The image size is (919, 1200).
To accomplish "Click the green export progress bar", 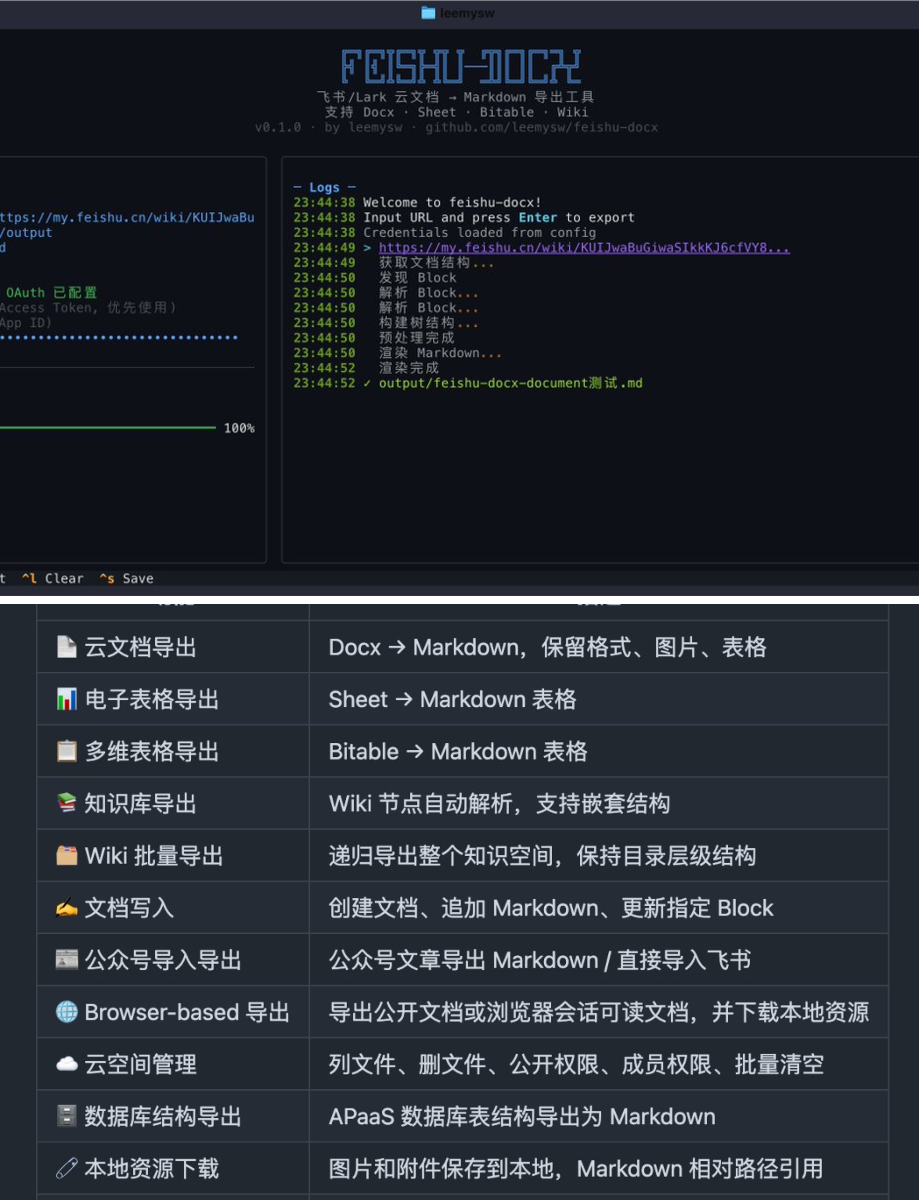I will click(107, 428).
